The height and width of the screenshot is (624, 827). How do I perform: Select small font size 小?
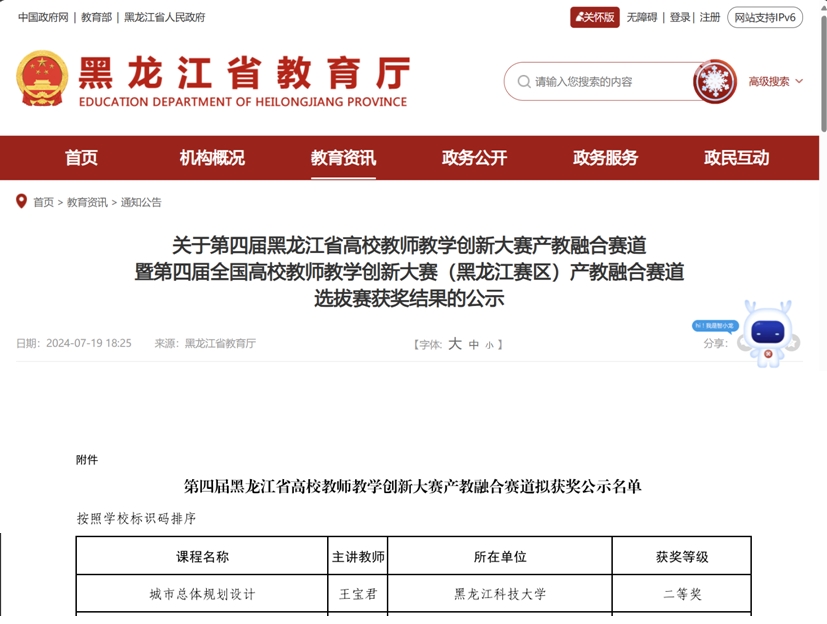489,345
